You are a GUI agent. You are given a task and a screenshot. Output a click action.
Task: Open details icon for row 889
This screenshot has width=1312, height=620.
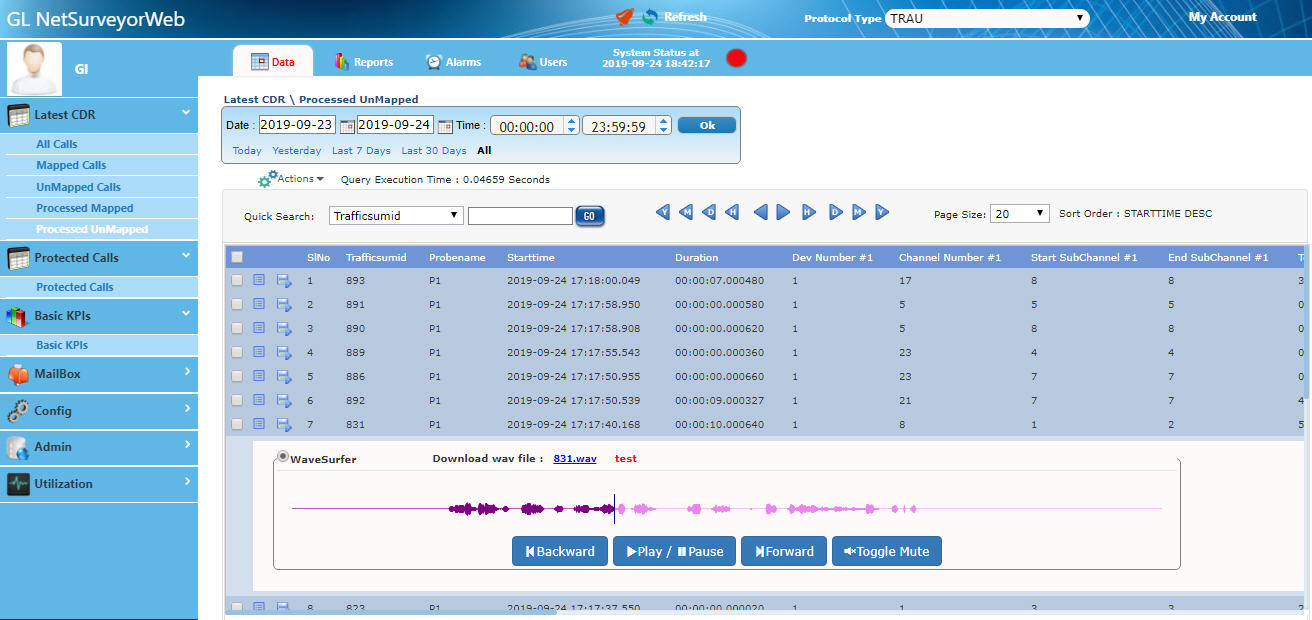tap(259, 352)
